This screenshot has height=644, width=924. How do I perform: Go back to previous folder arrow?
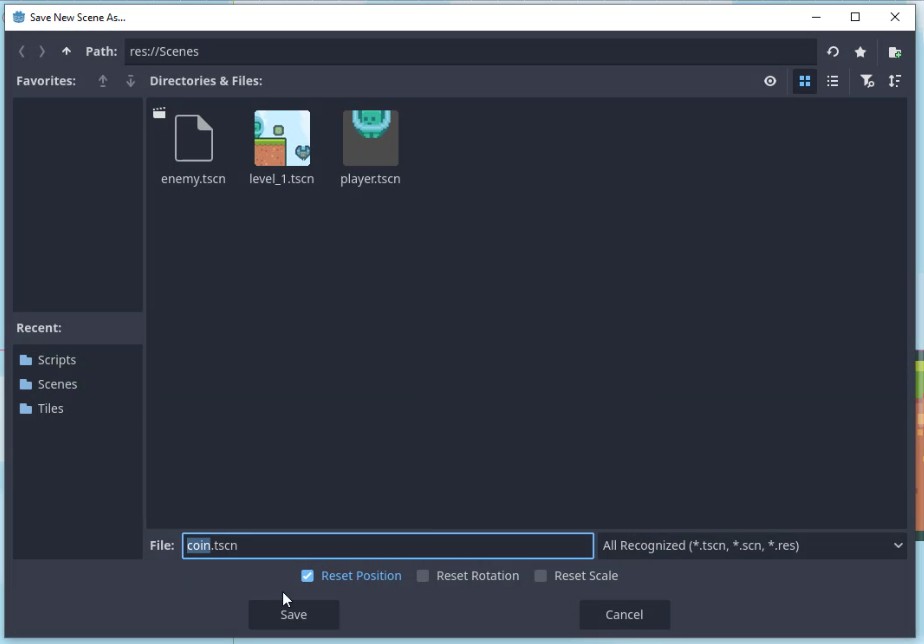22,52
